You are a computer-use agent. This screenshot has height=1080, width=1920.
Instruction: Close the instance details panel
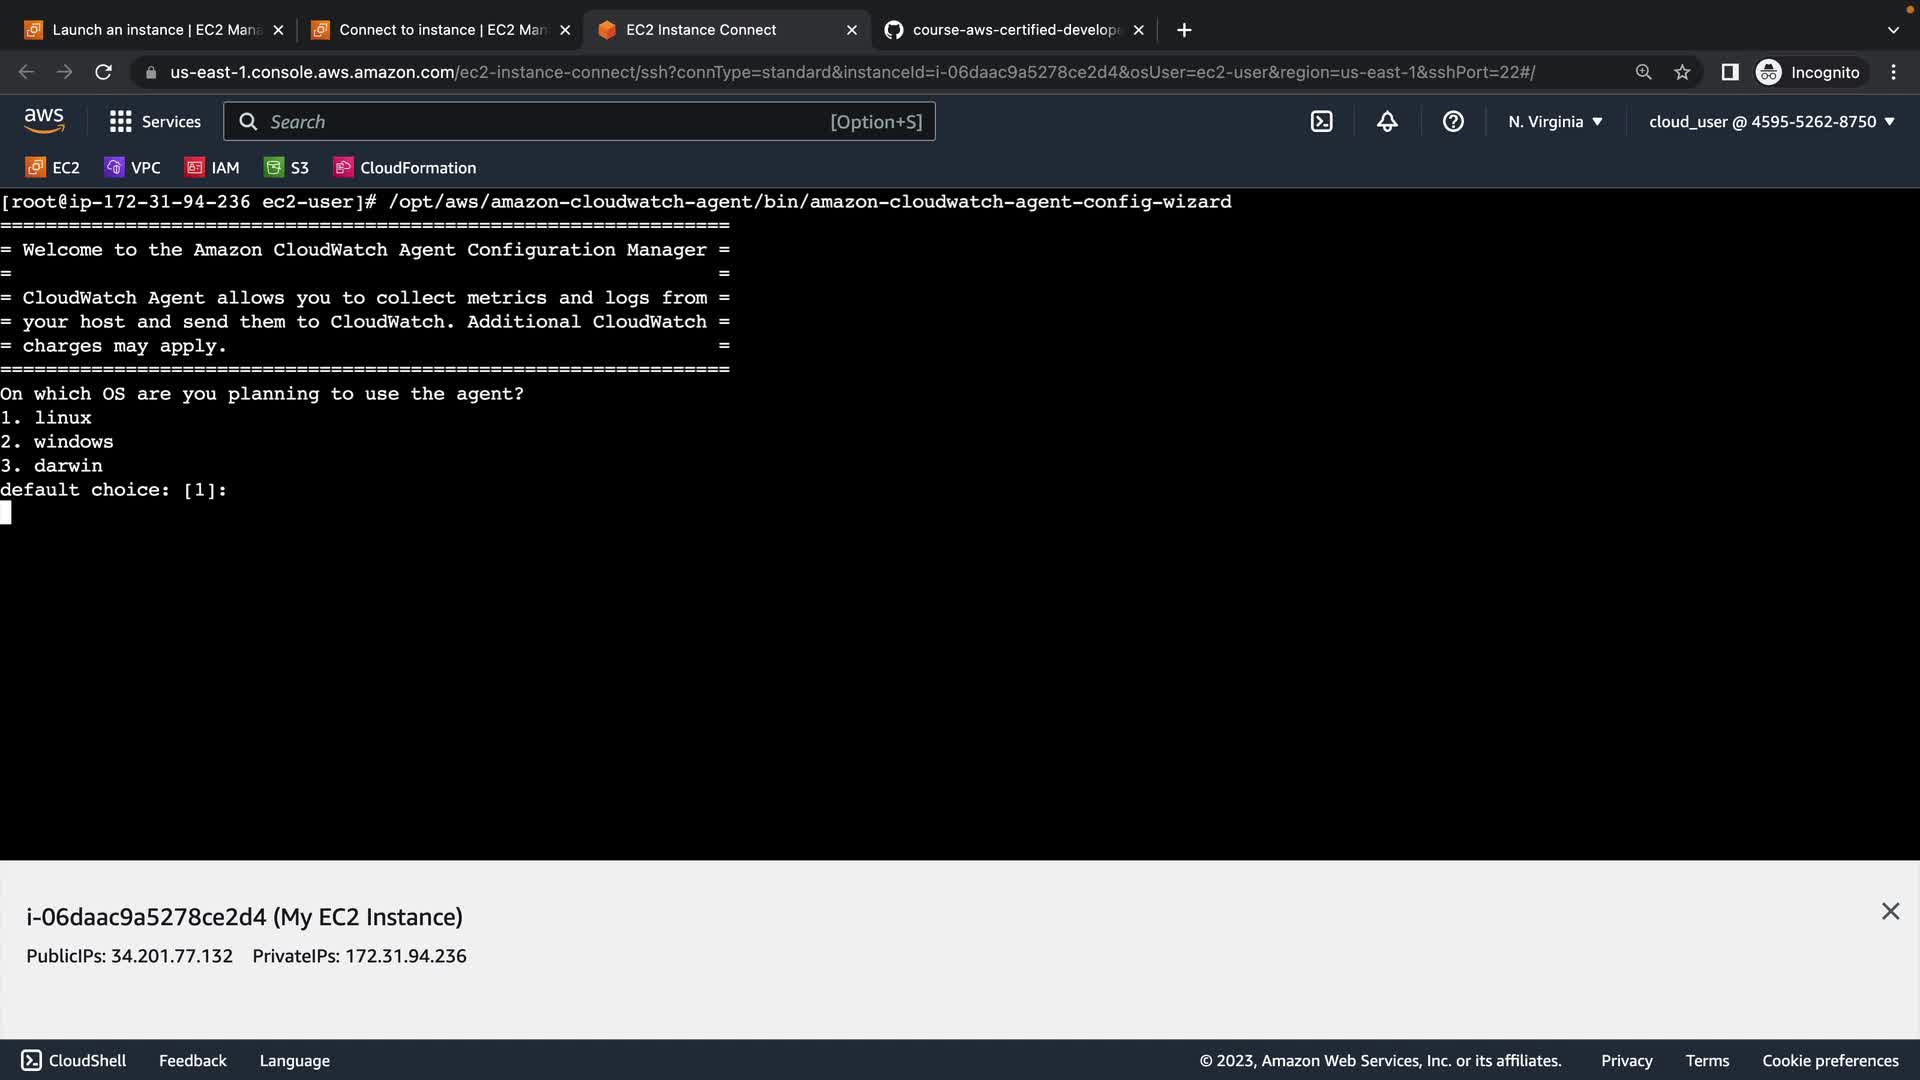(x=1890, y=911)
